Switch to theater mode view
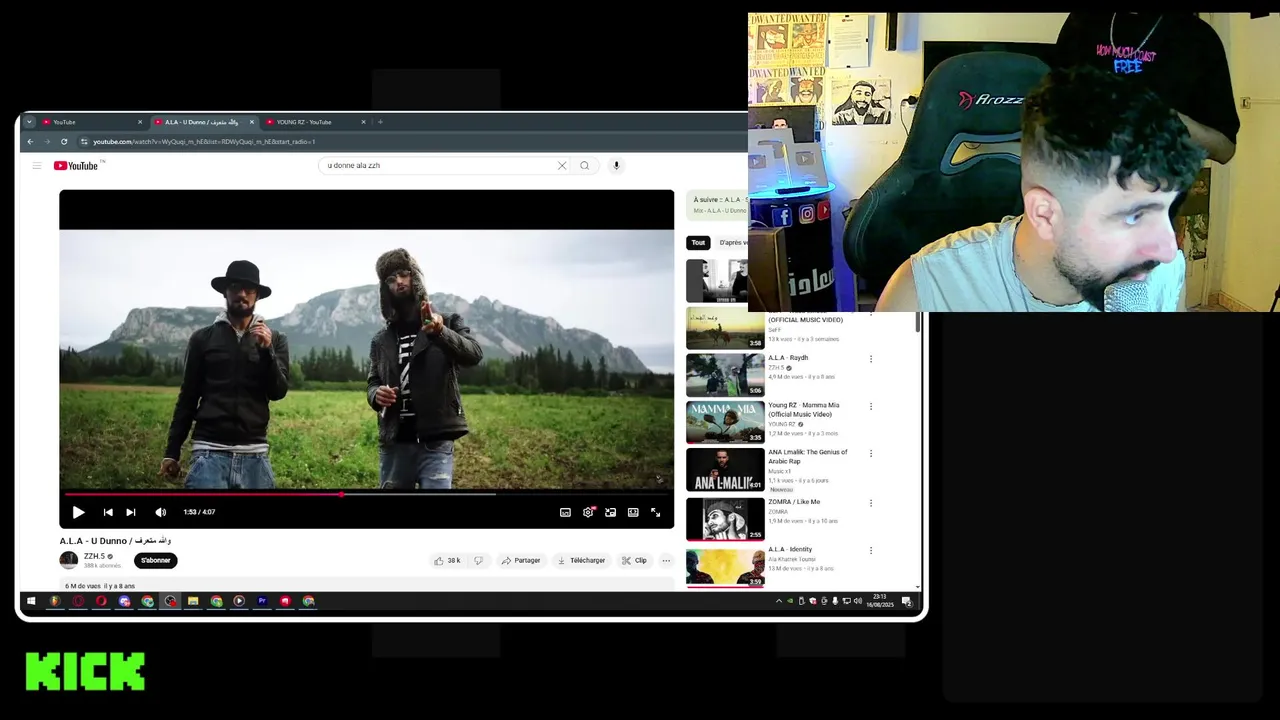The height and width of the screenshot is (720, 1280). pyautogui.click(x=633, y=512)
